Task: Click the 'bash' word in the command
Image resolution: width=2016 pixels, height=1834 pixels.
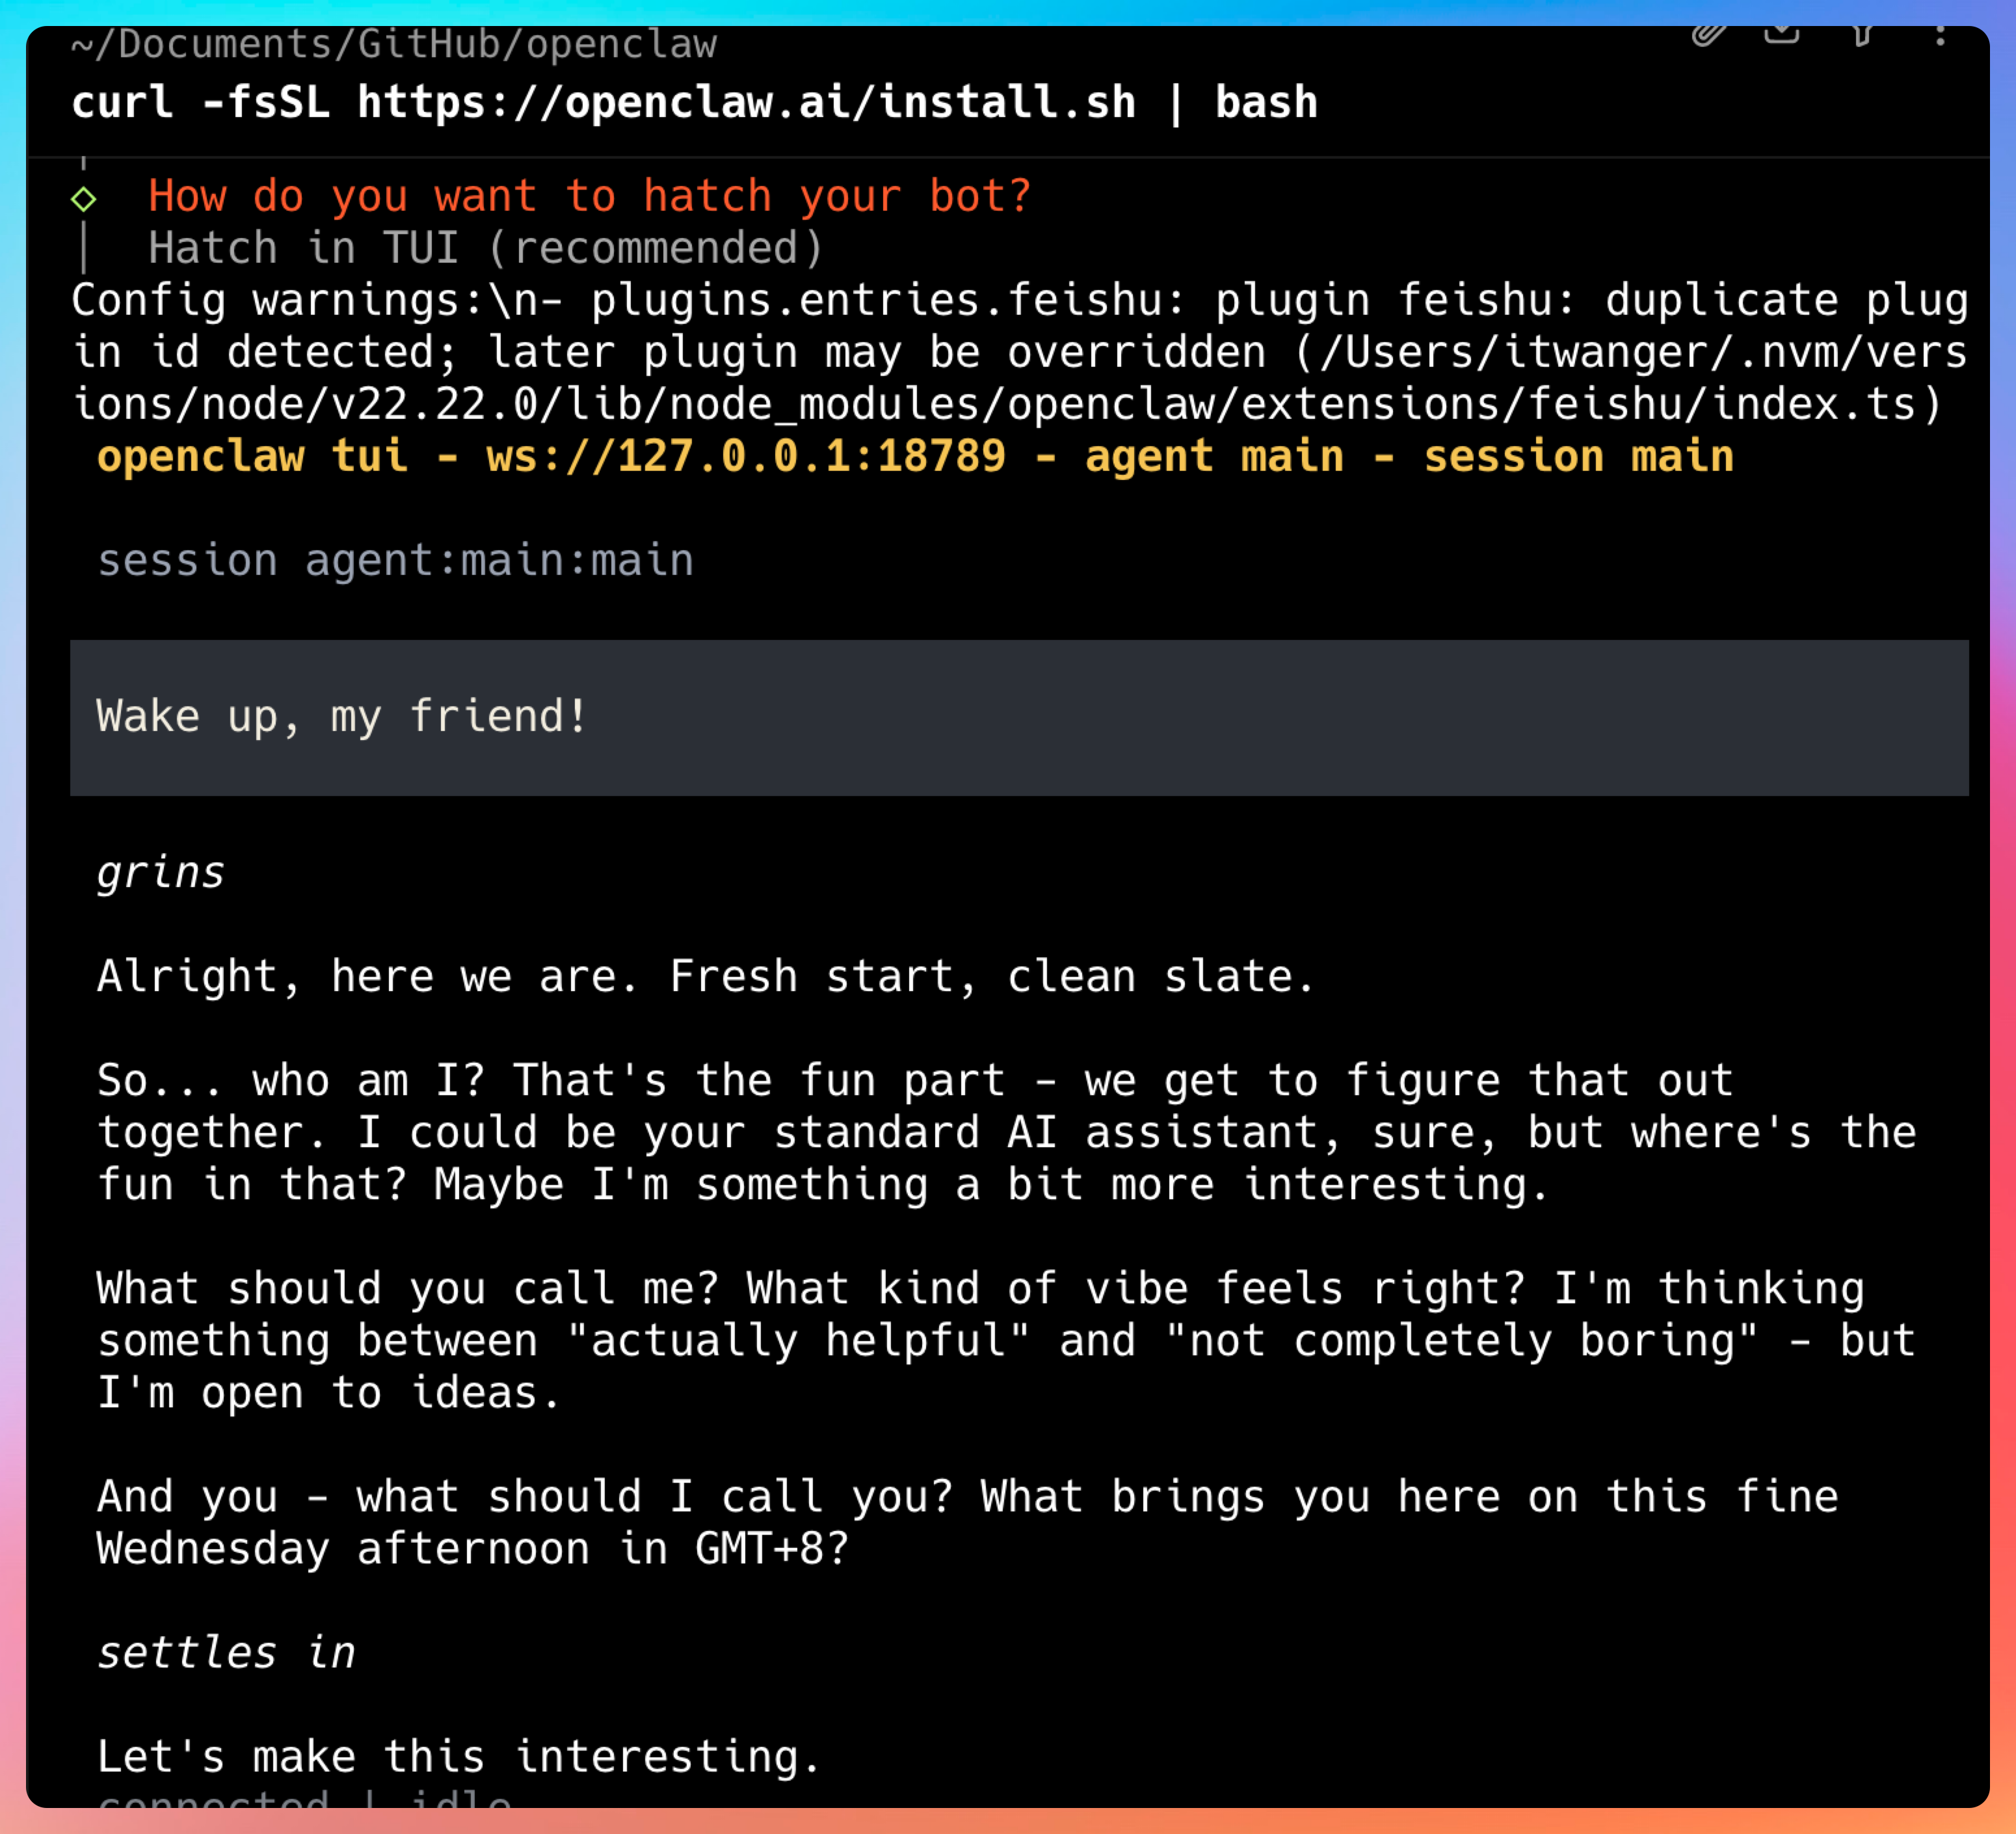Action: (1266, 103)
